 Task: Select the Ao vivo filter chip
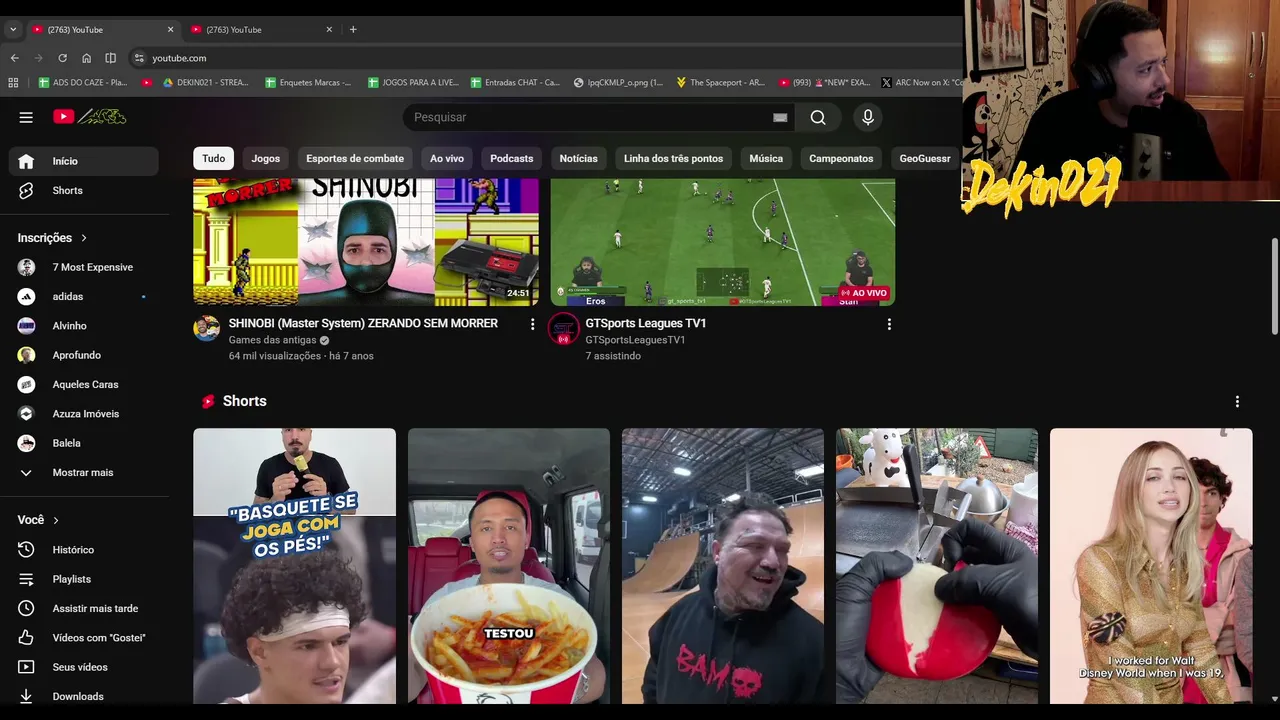click(447, 158)
